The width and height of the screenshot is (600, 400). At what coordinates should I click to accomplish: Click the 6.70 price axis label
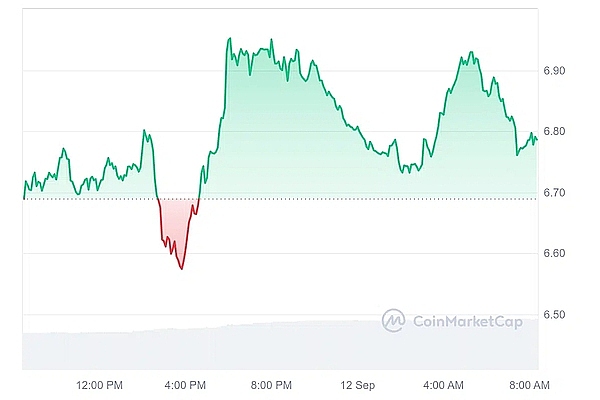click(552, 192)
